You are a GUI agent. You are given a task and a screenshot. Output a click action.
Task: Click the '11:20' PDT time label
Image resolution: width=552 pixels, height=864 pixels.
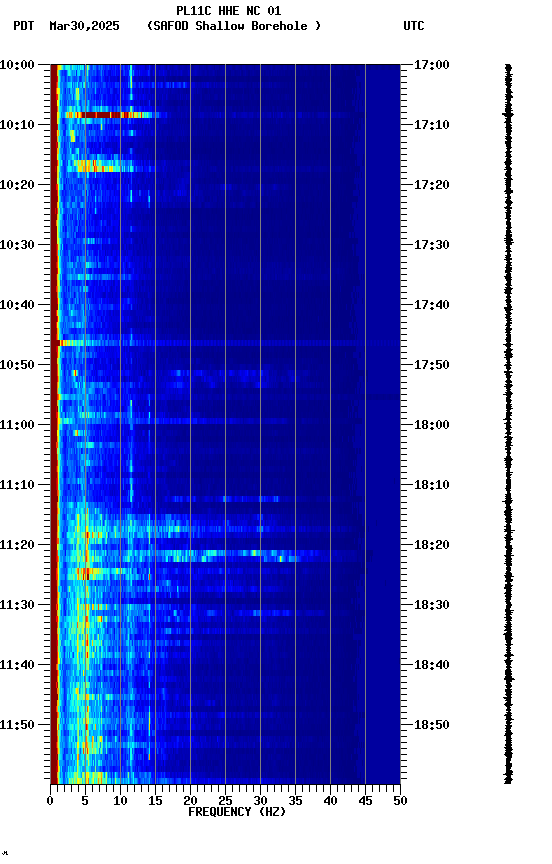(17, 545)
